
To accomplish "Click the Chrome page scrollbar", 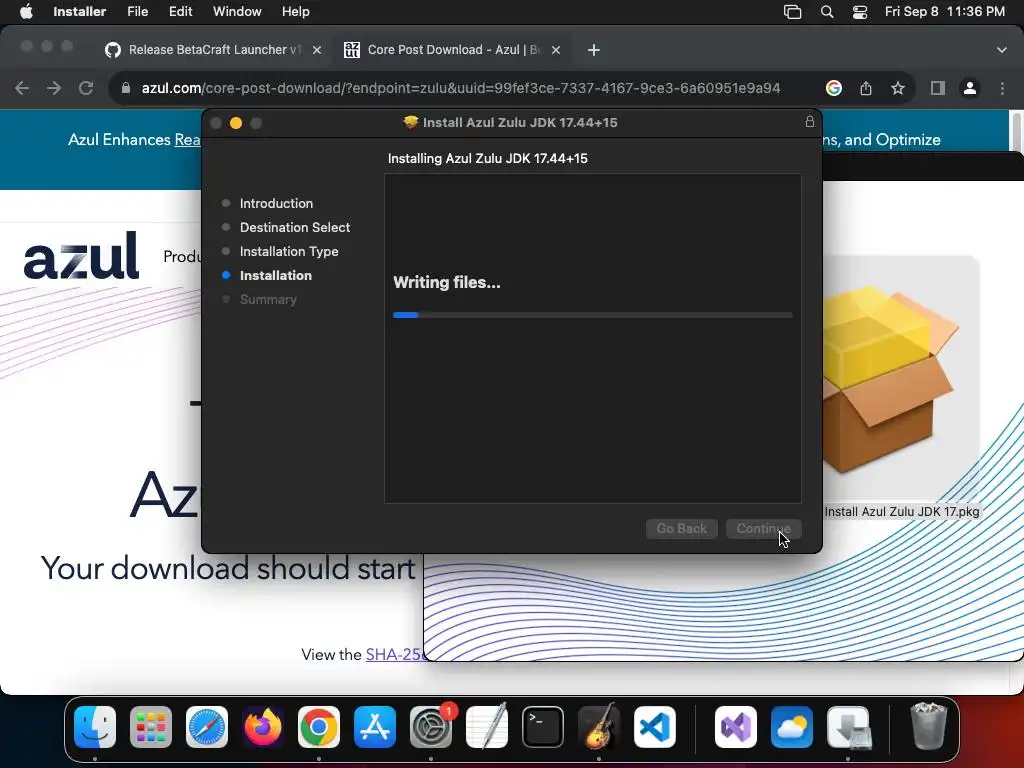I will point(1016,131).
